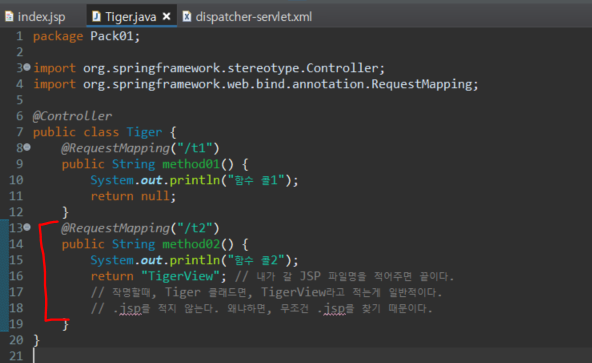Image resolution: width=592 pixels, height=363 pixels.
Task: Click line number 21 in the gutter
Action: click(x=16, y=356)
